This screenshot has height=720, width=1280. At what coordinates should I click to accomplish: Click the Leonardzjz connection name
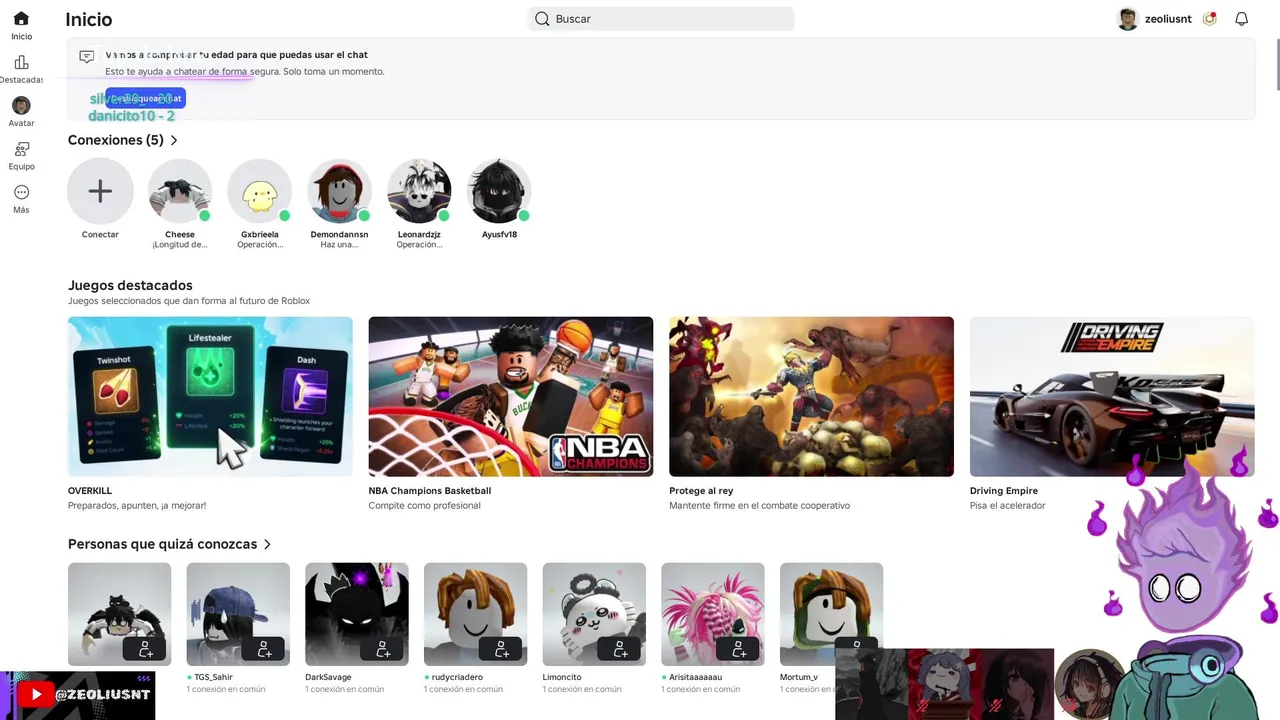click(x=419, y=235)
